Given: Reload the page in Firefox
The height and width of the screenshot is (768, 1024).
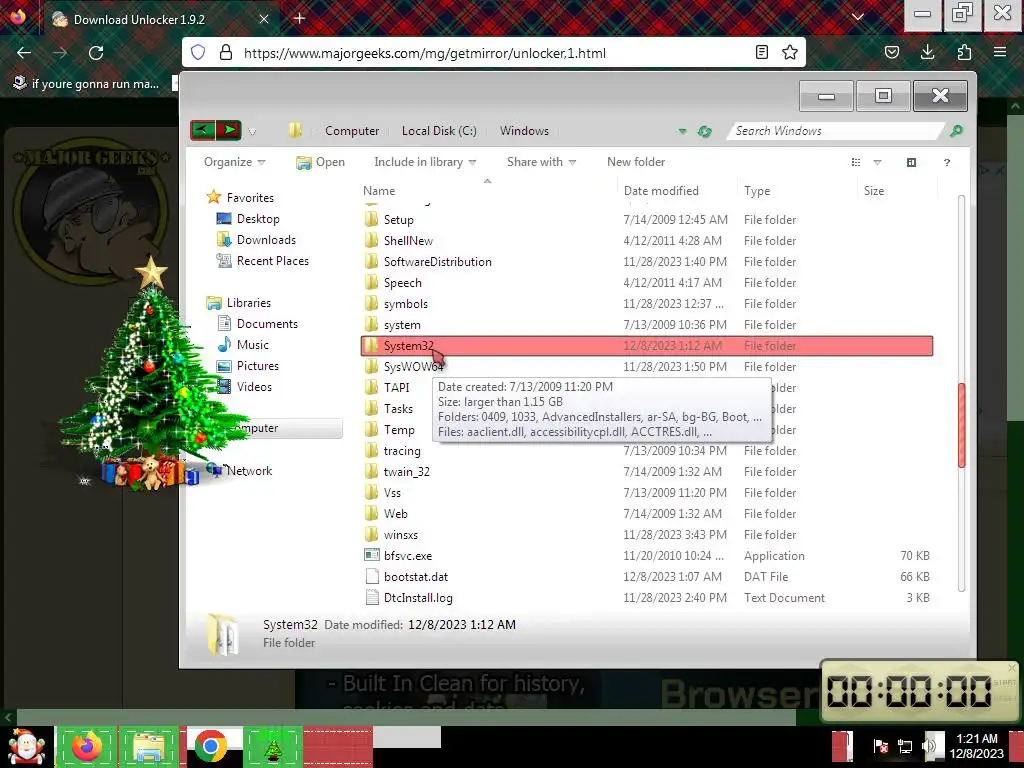Looking at the screenshot, I should point(96,53).
